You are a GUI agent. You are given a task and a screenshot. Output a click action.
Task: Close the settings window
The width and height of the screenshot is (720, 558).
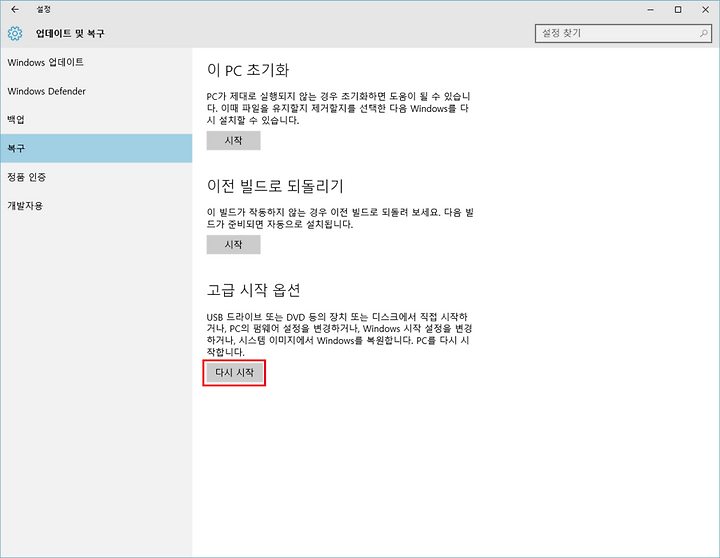click(x=705, y=10)
